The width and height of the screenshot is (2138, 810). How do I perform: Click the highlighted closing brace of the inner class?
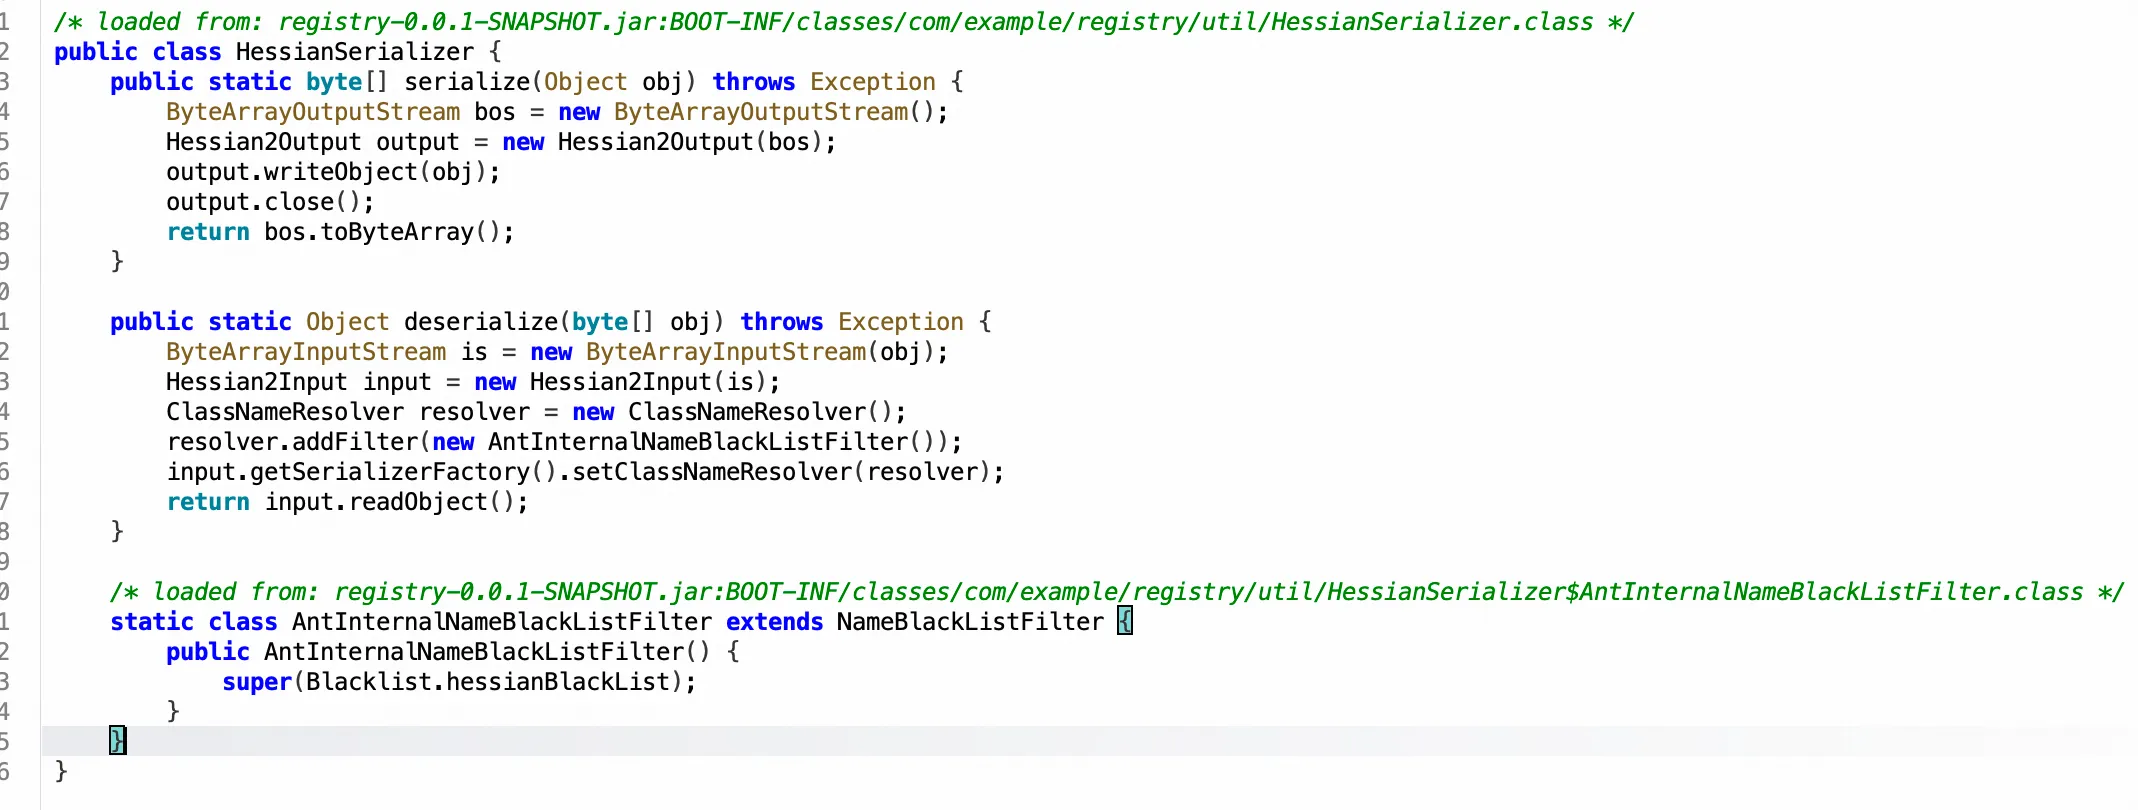tap(117, 741)
